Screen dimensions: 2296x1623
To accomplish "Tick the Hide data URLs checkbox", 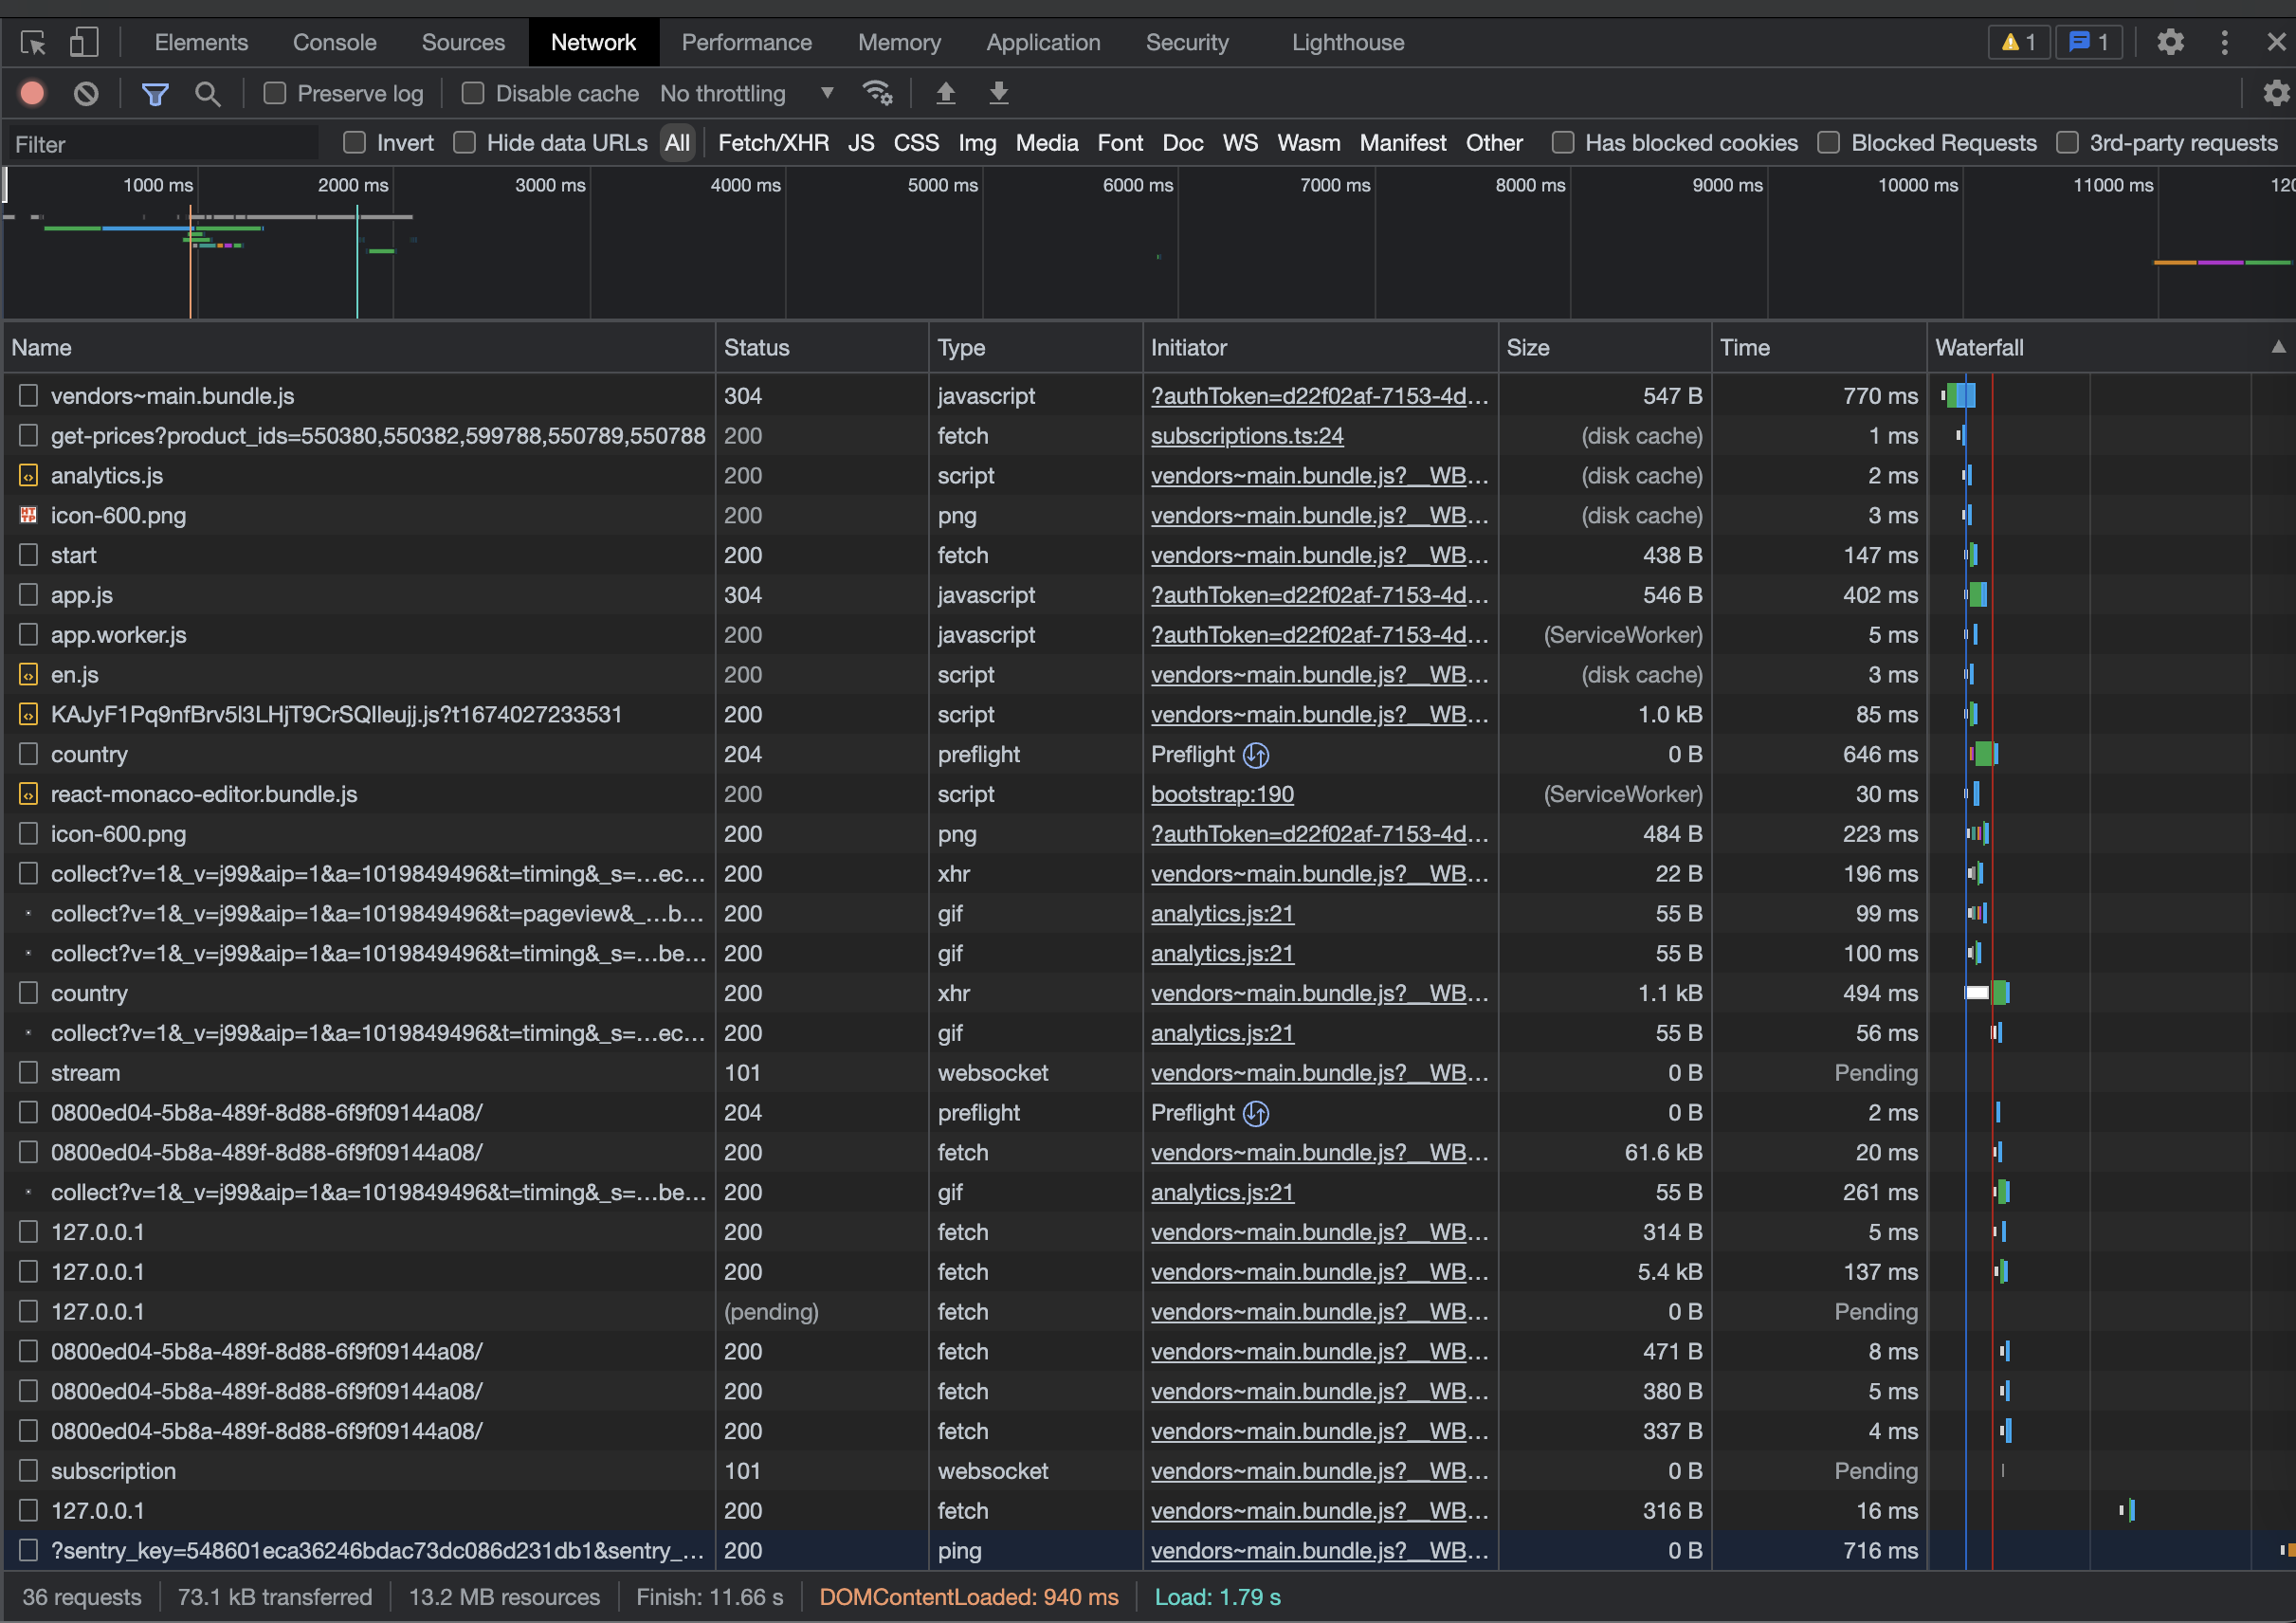I will click(464, 143).
